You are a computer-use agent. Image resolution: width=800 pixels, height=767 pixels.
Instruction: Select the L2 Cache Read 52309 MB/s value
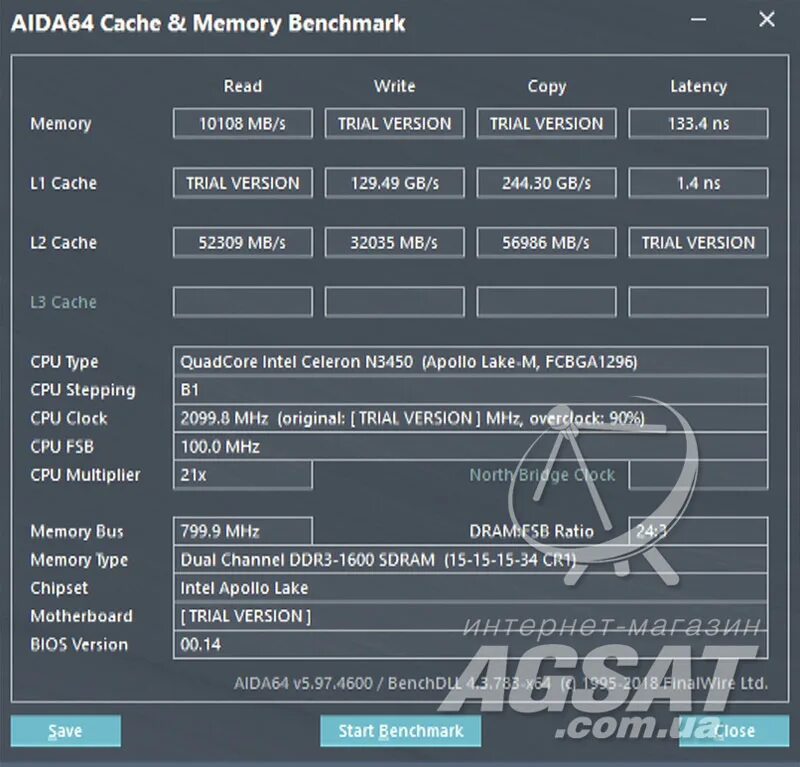tap(243, 242)
